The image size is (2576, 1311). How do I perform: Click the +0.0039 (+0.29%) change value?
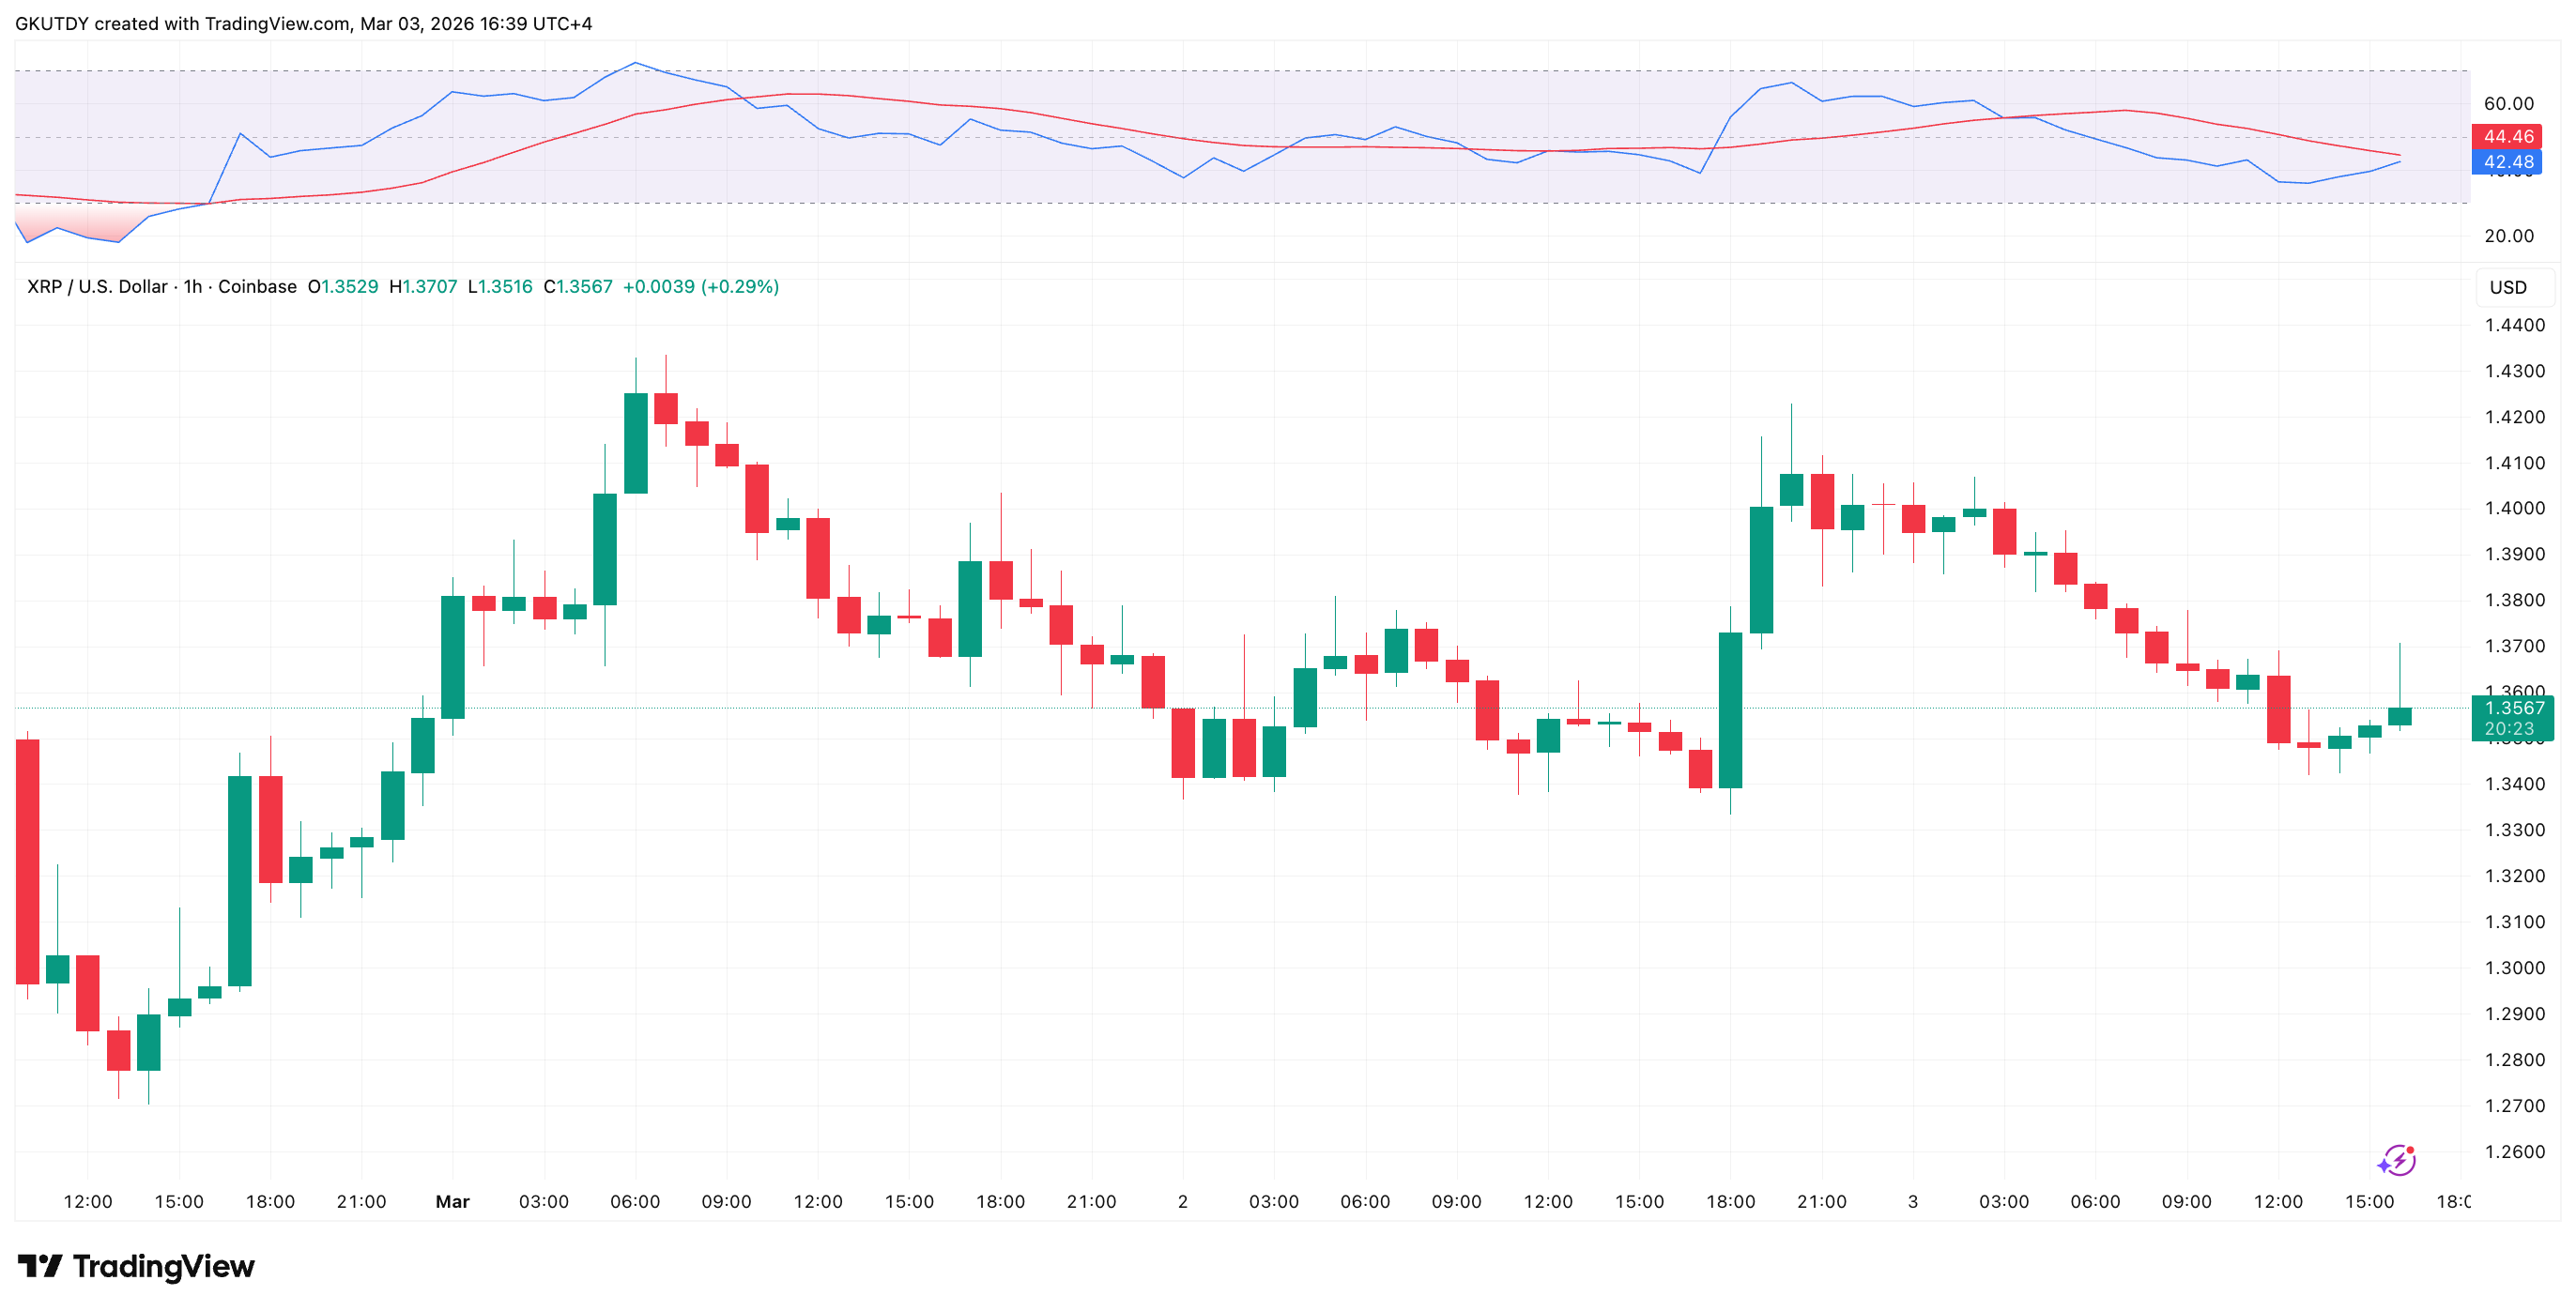pyautogui.click(x=700, y=287)
